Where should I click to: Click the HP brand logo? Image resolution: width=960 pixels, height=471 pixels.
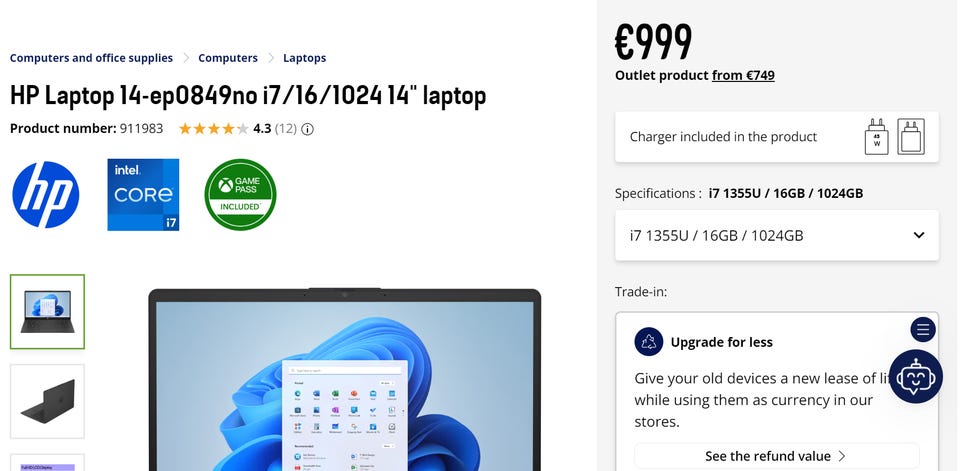(46, 195)
